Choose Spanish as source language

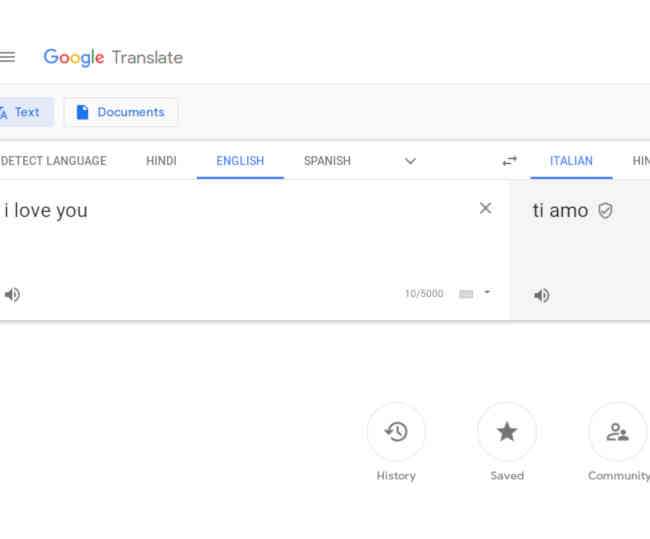(327, 161)
